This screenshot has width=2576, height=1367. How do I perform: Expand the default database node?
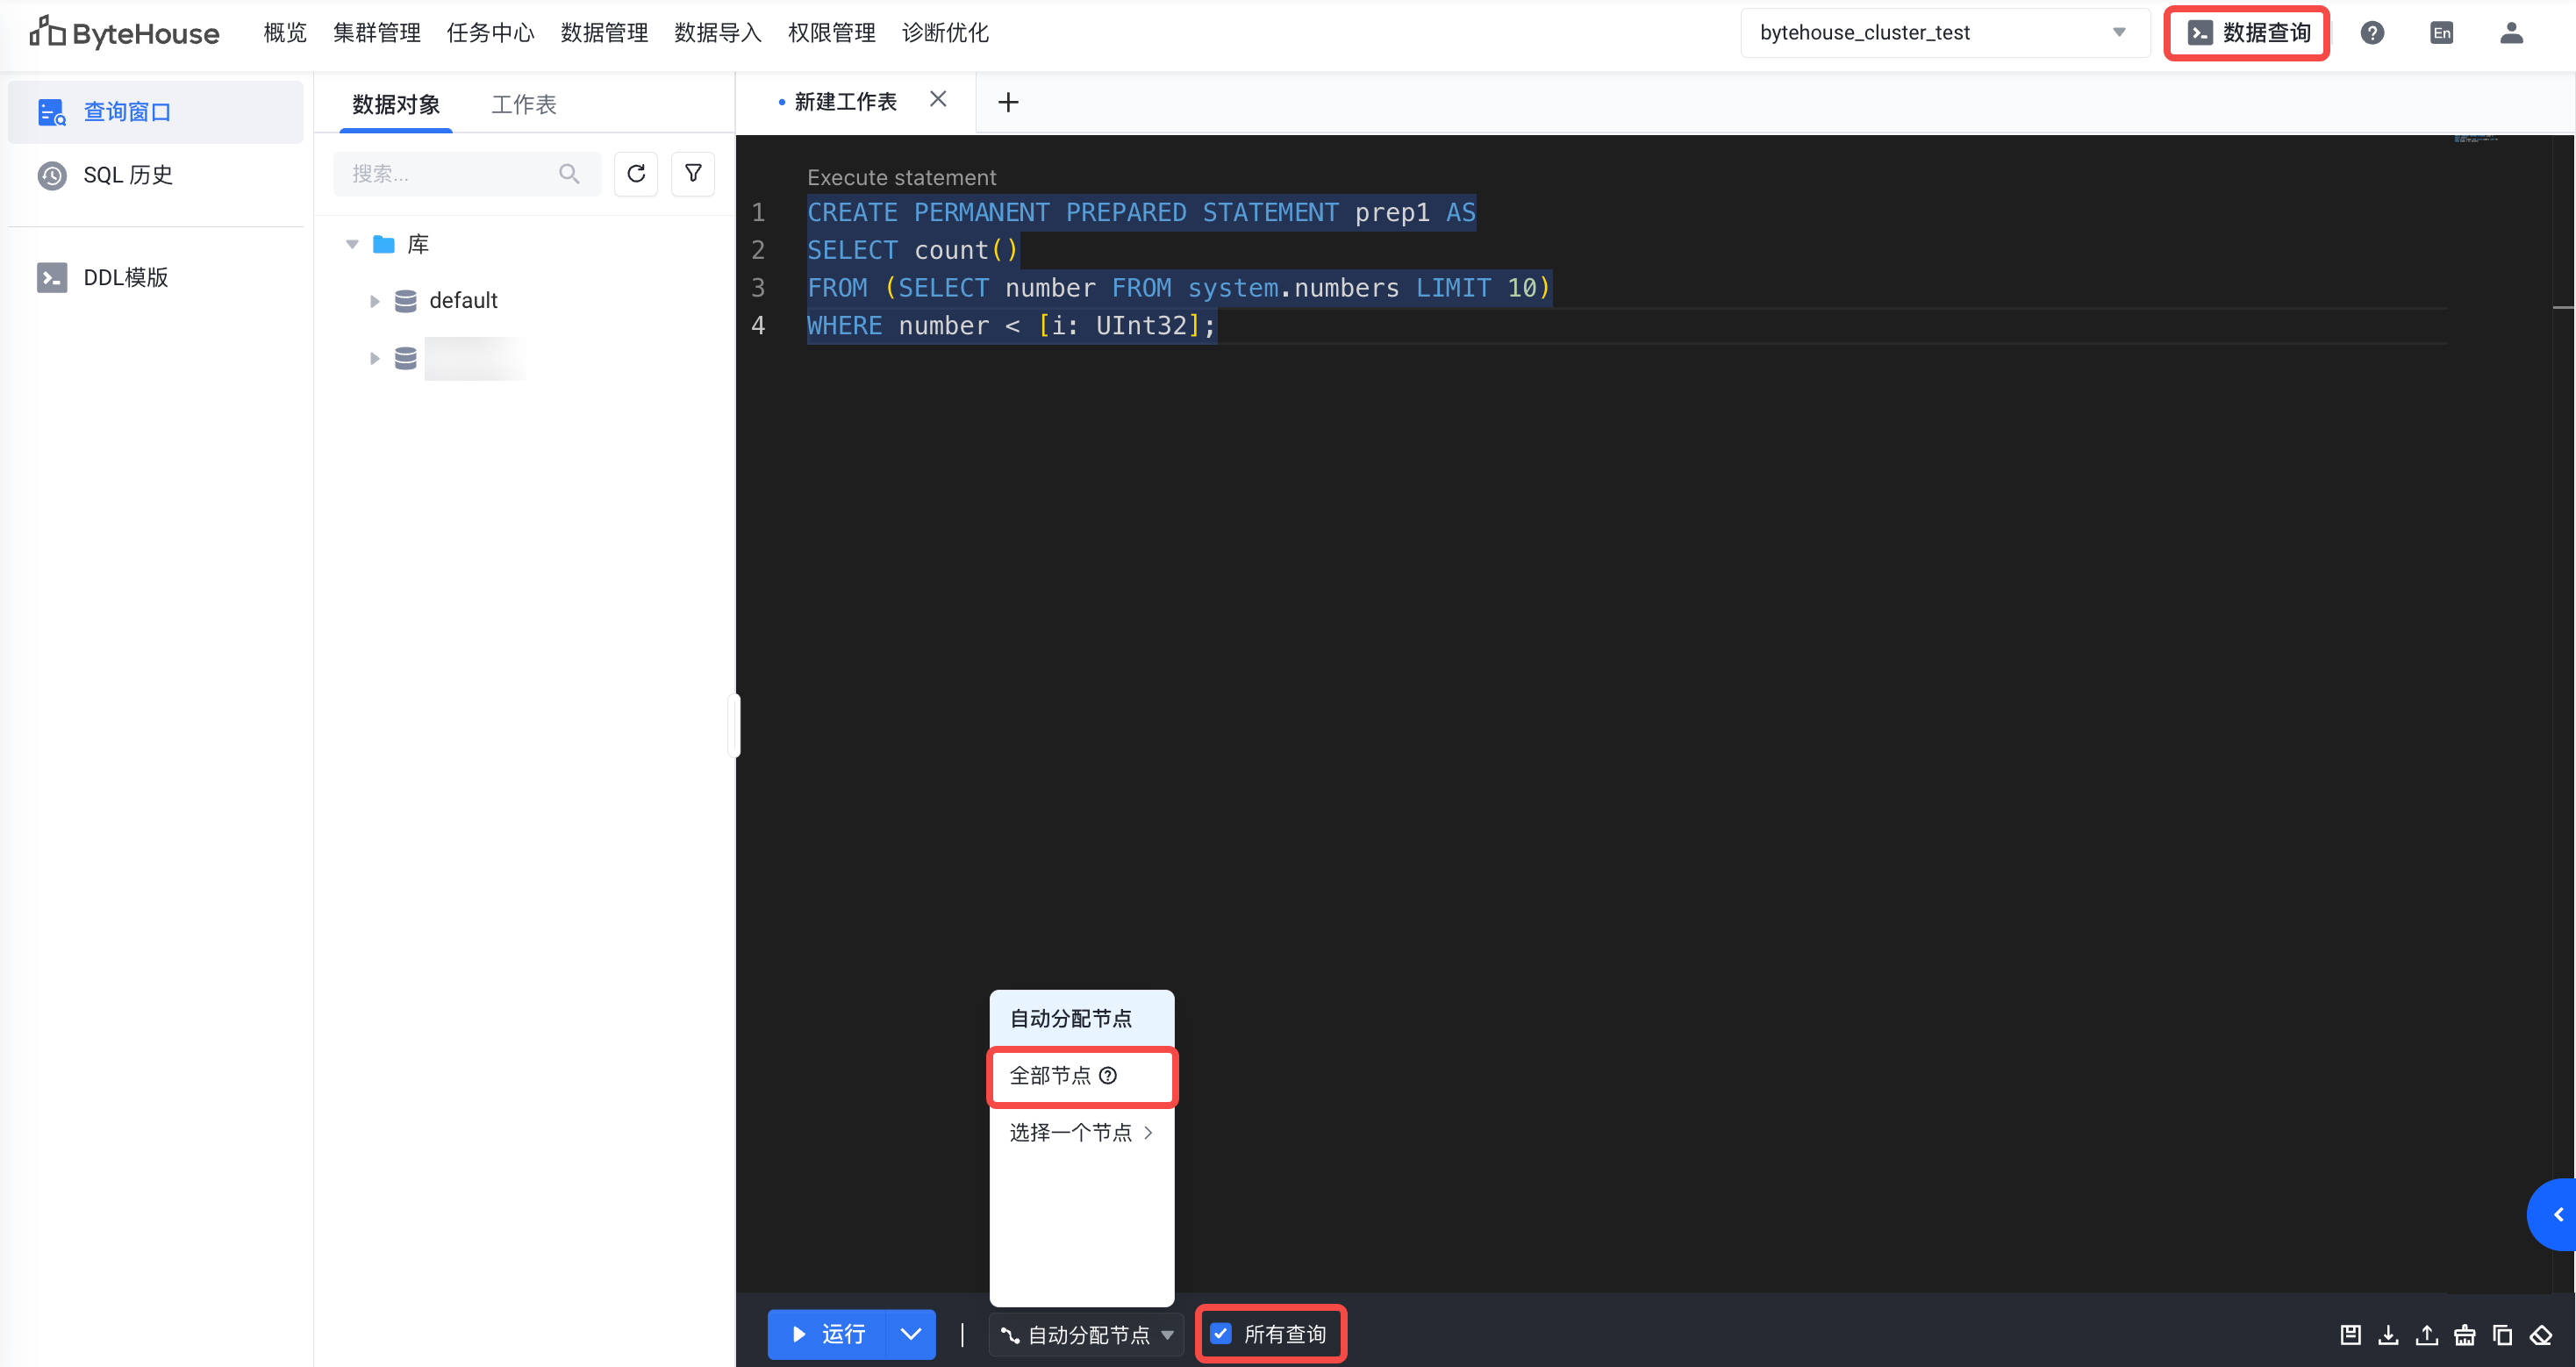375,301
